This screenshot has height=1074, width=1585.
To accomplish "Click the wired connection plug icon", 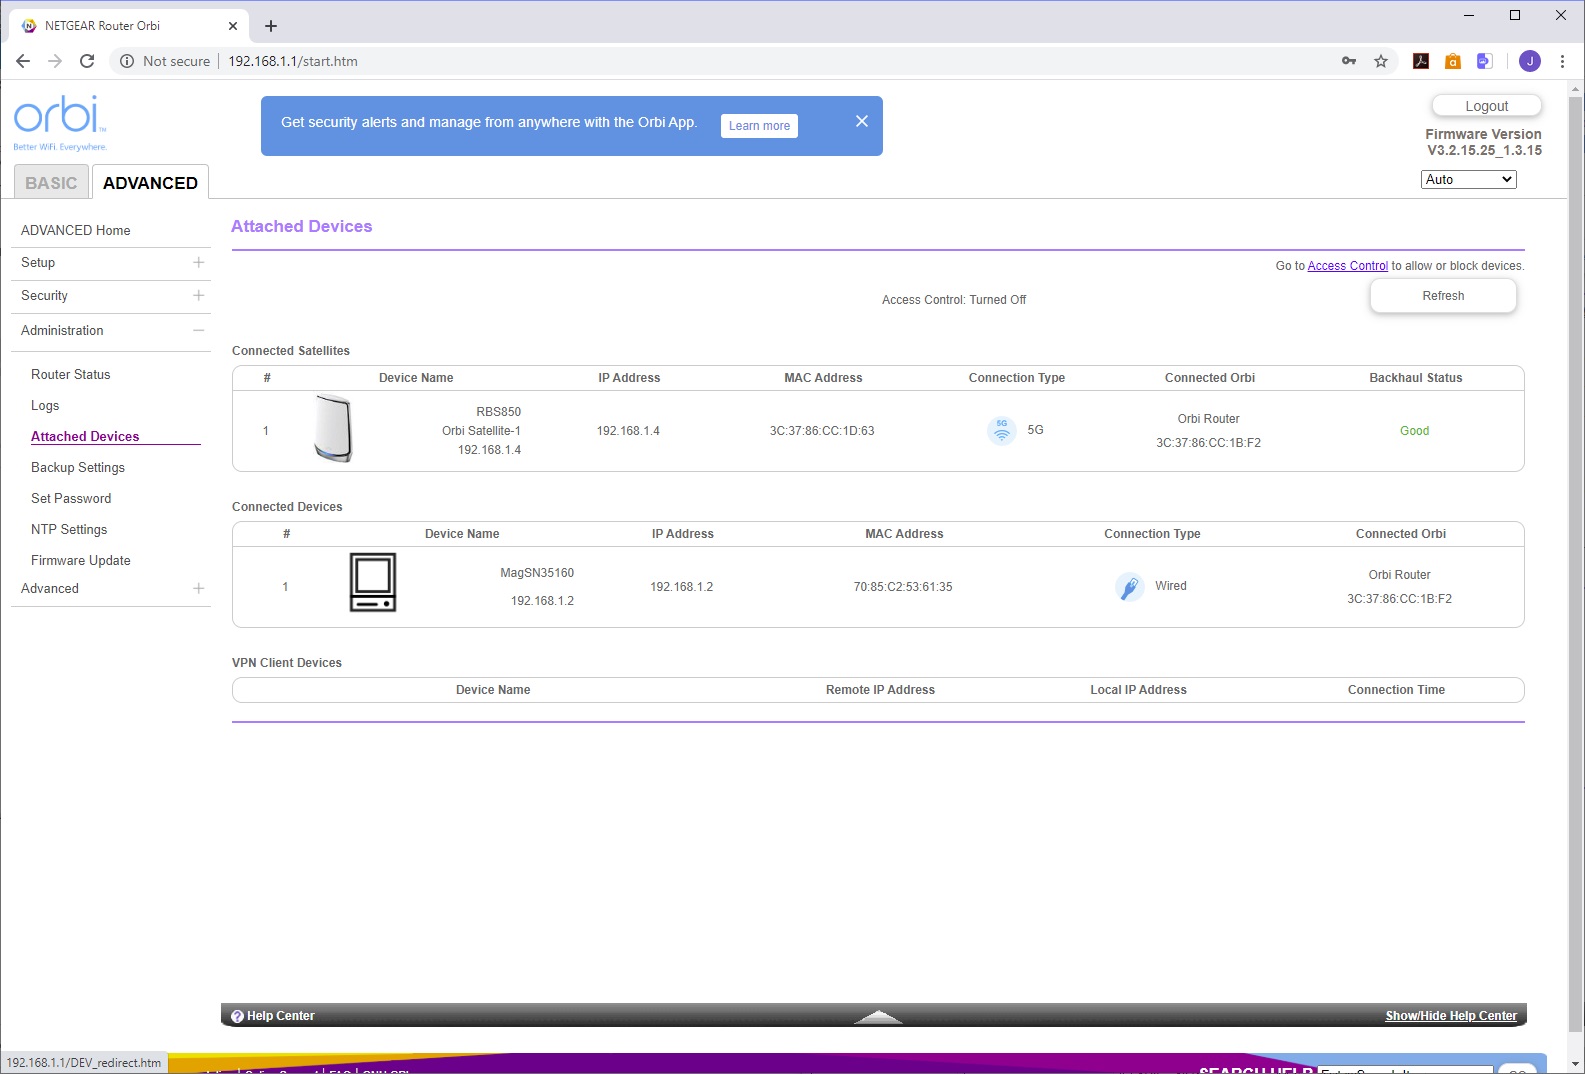I will coord(1129,587).
